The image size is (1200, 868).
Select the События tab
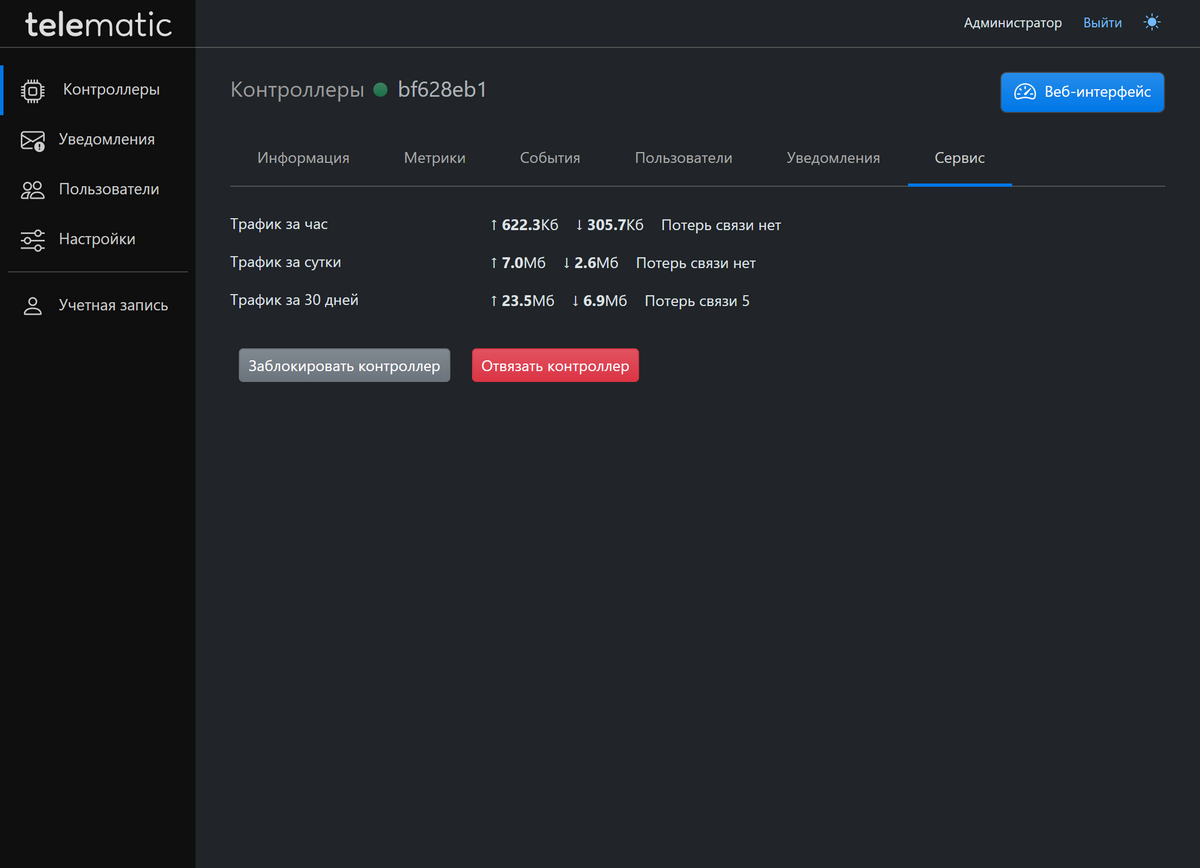[x=550, y=158]
